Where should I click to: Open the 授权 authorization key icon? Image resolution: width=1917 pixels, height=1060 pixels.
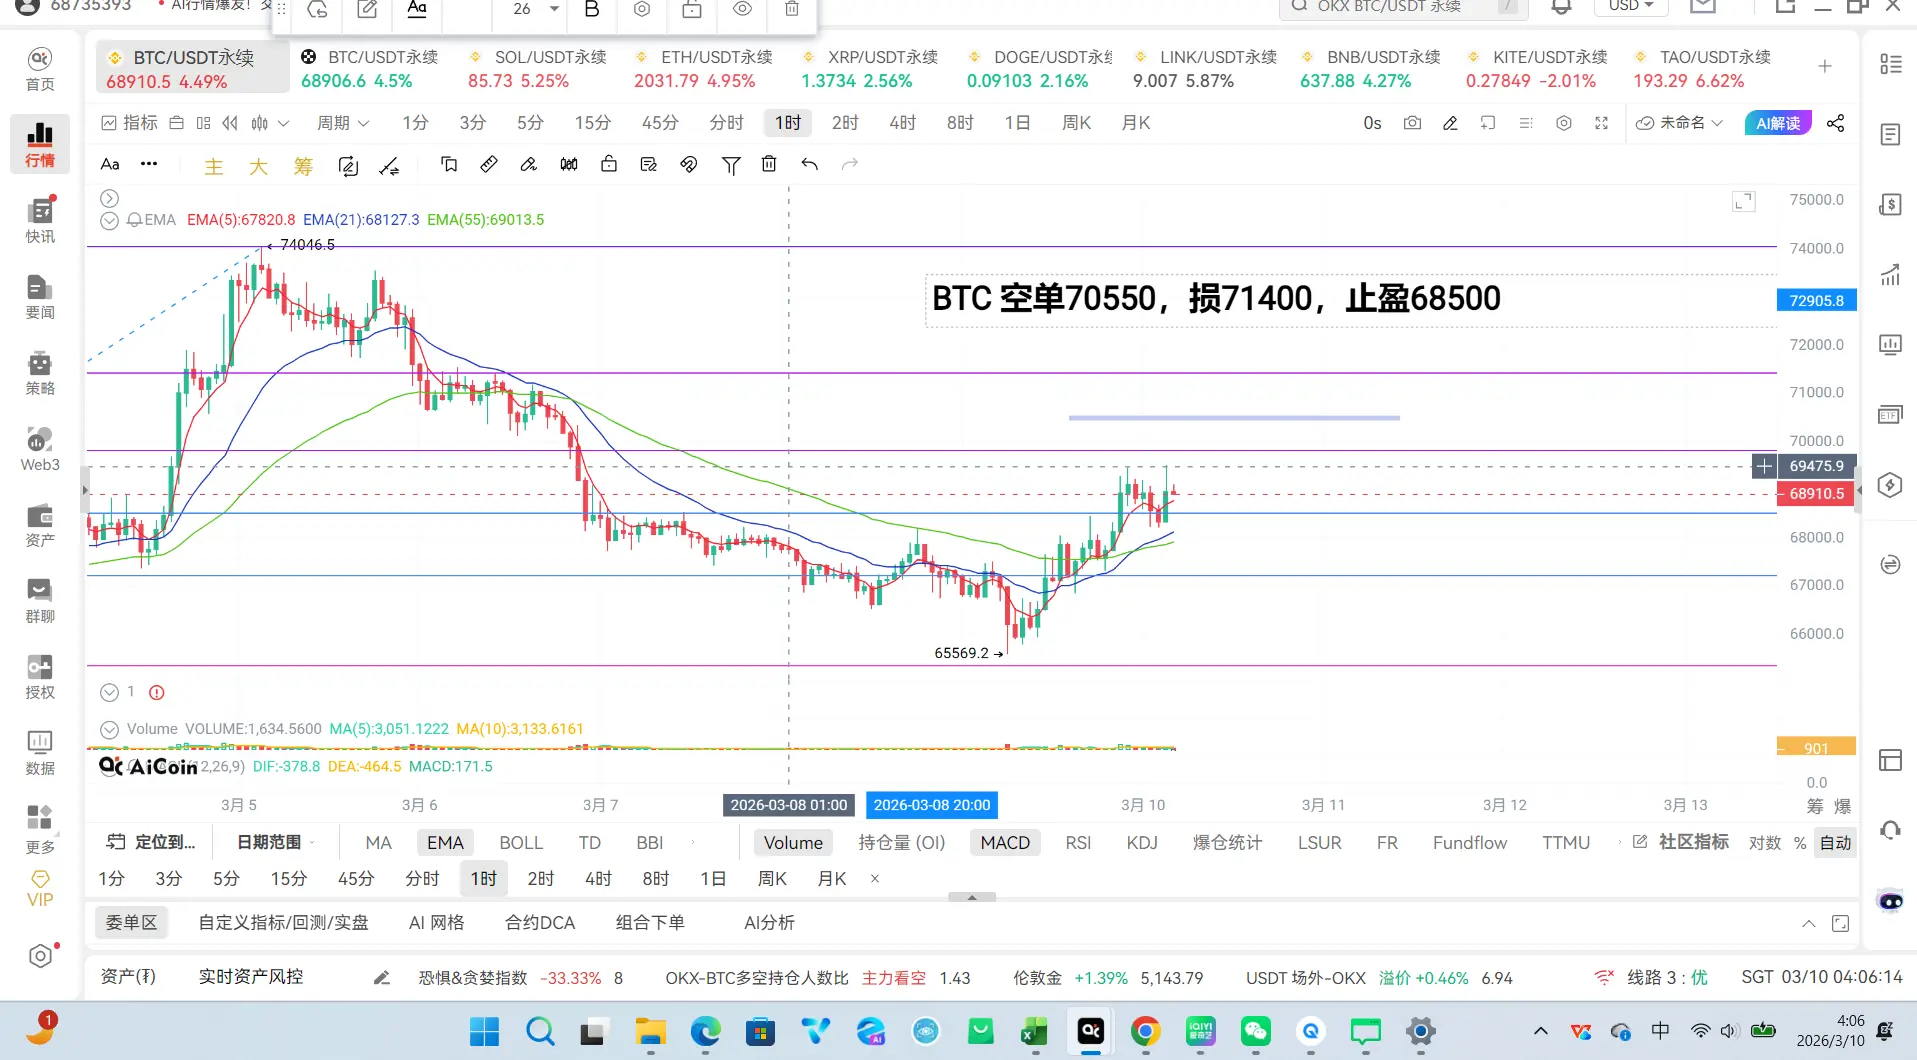(x=40, y=676)
